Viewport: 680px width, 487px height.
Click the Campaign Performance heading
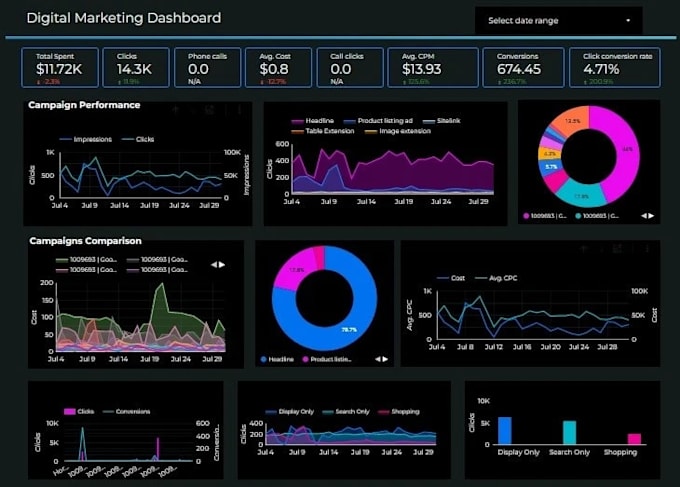[x=84, y=105]
